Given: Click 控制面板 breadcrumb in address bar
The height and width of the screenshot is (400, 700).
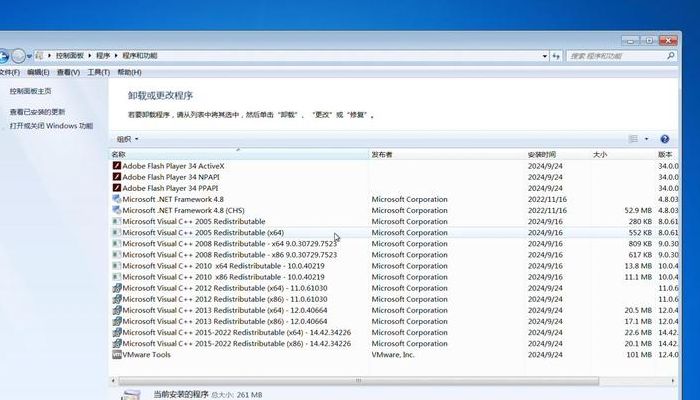Looking at the screenshot, I should pyautogui.click(x=70, y=56).
